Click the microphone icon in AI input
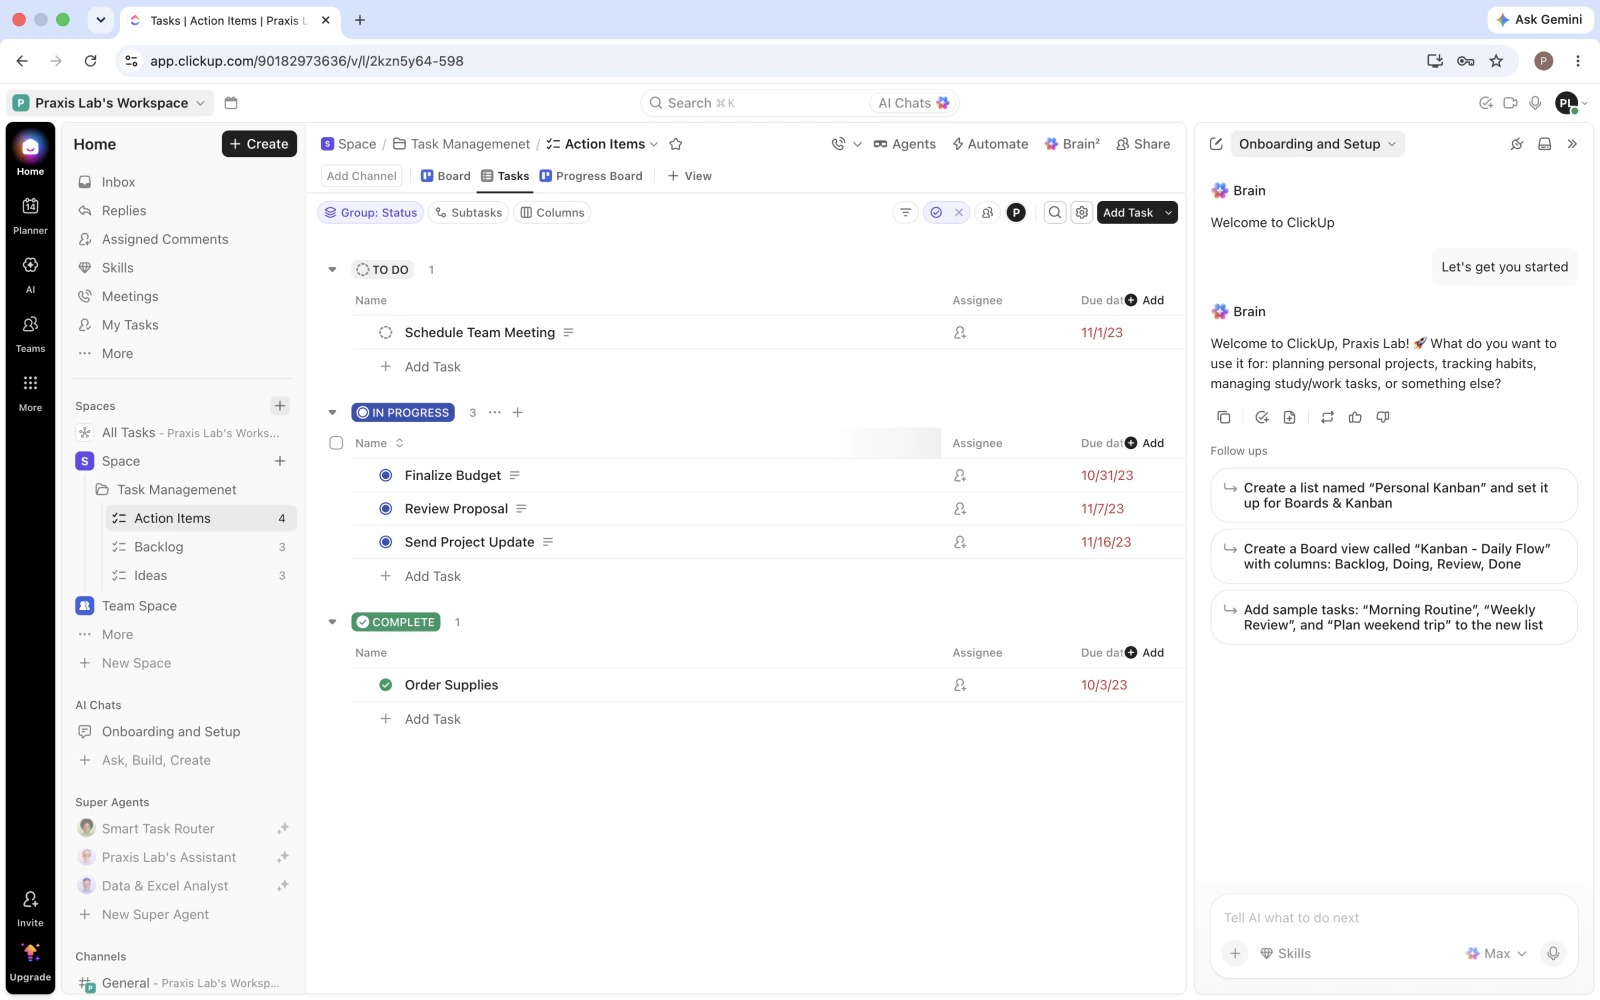Image resolution: width=1600 pixels, height=1000 pixels. [1553, 953]
